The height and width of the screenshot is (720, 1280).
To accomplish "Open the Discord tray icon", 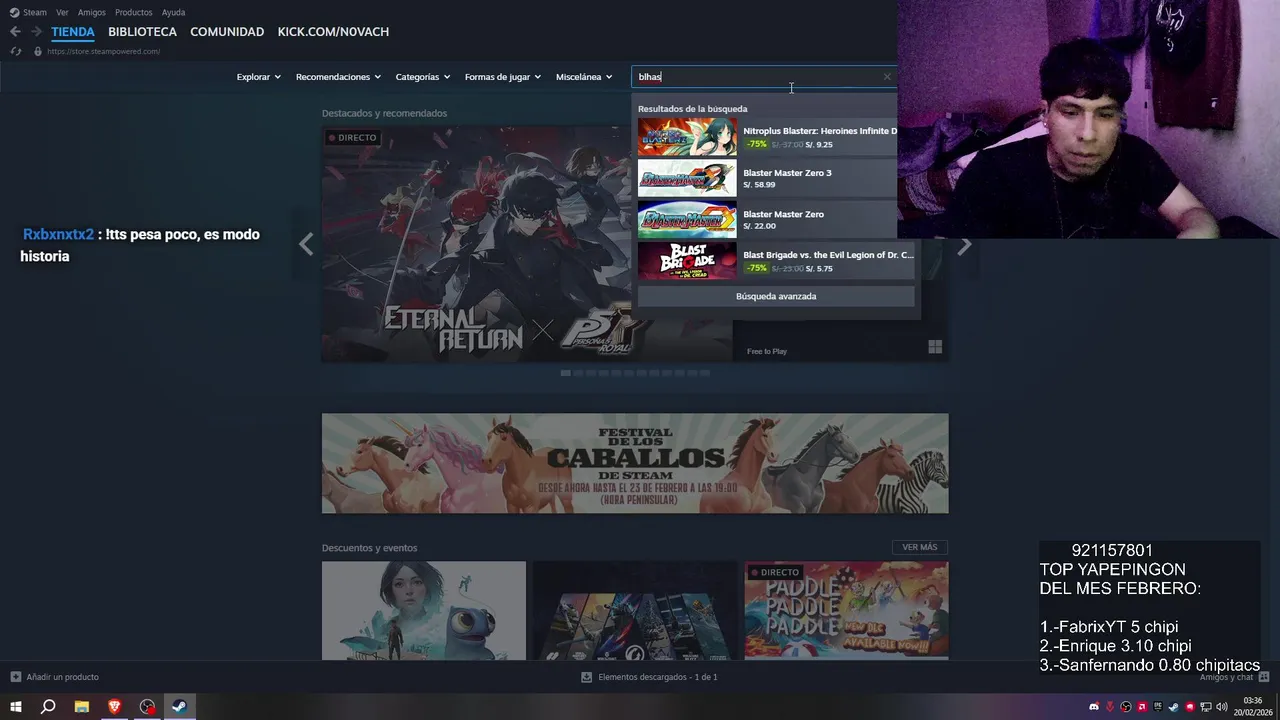I will click(1094, 707).
